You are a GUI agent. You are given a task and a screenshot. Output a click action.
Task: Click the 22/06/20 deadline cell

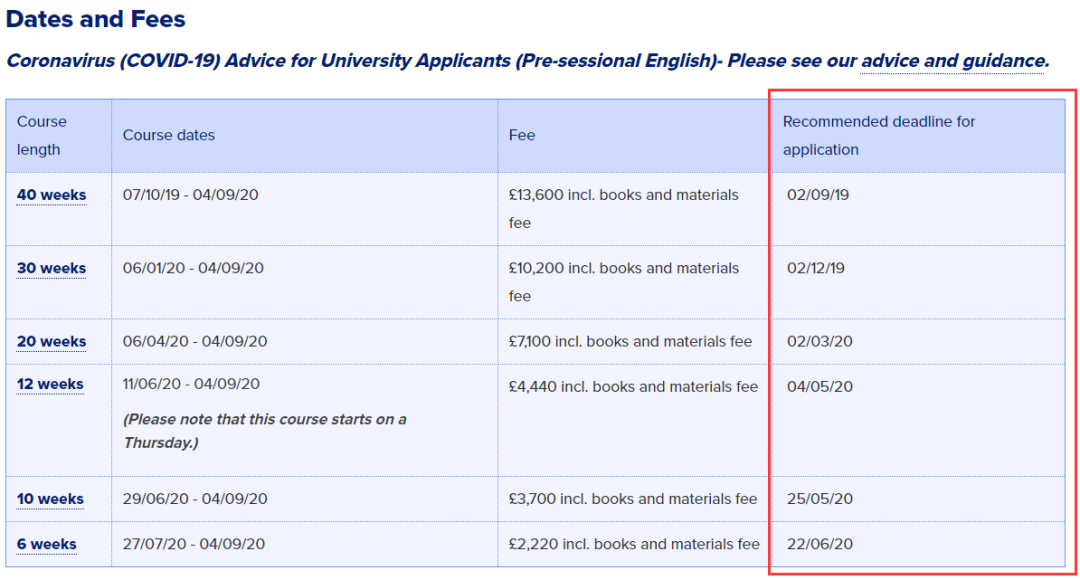[x=918, y=544]
